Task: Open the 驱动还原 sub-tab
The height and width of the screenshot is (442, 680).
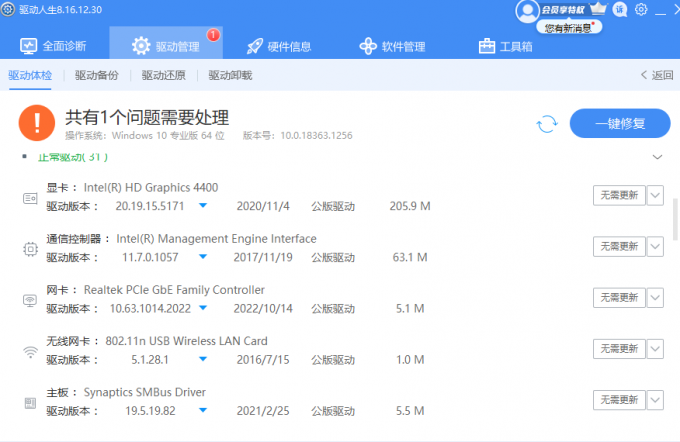Action: (163, 75)
